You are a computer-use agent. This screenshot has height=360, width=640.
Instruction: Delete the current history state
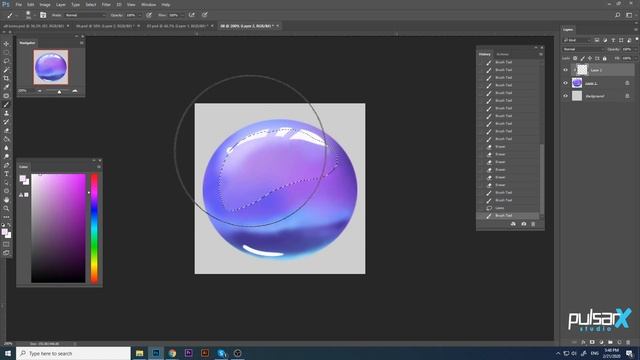coord(533,224)
